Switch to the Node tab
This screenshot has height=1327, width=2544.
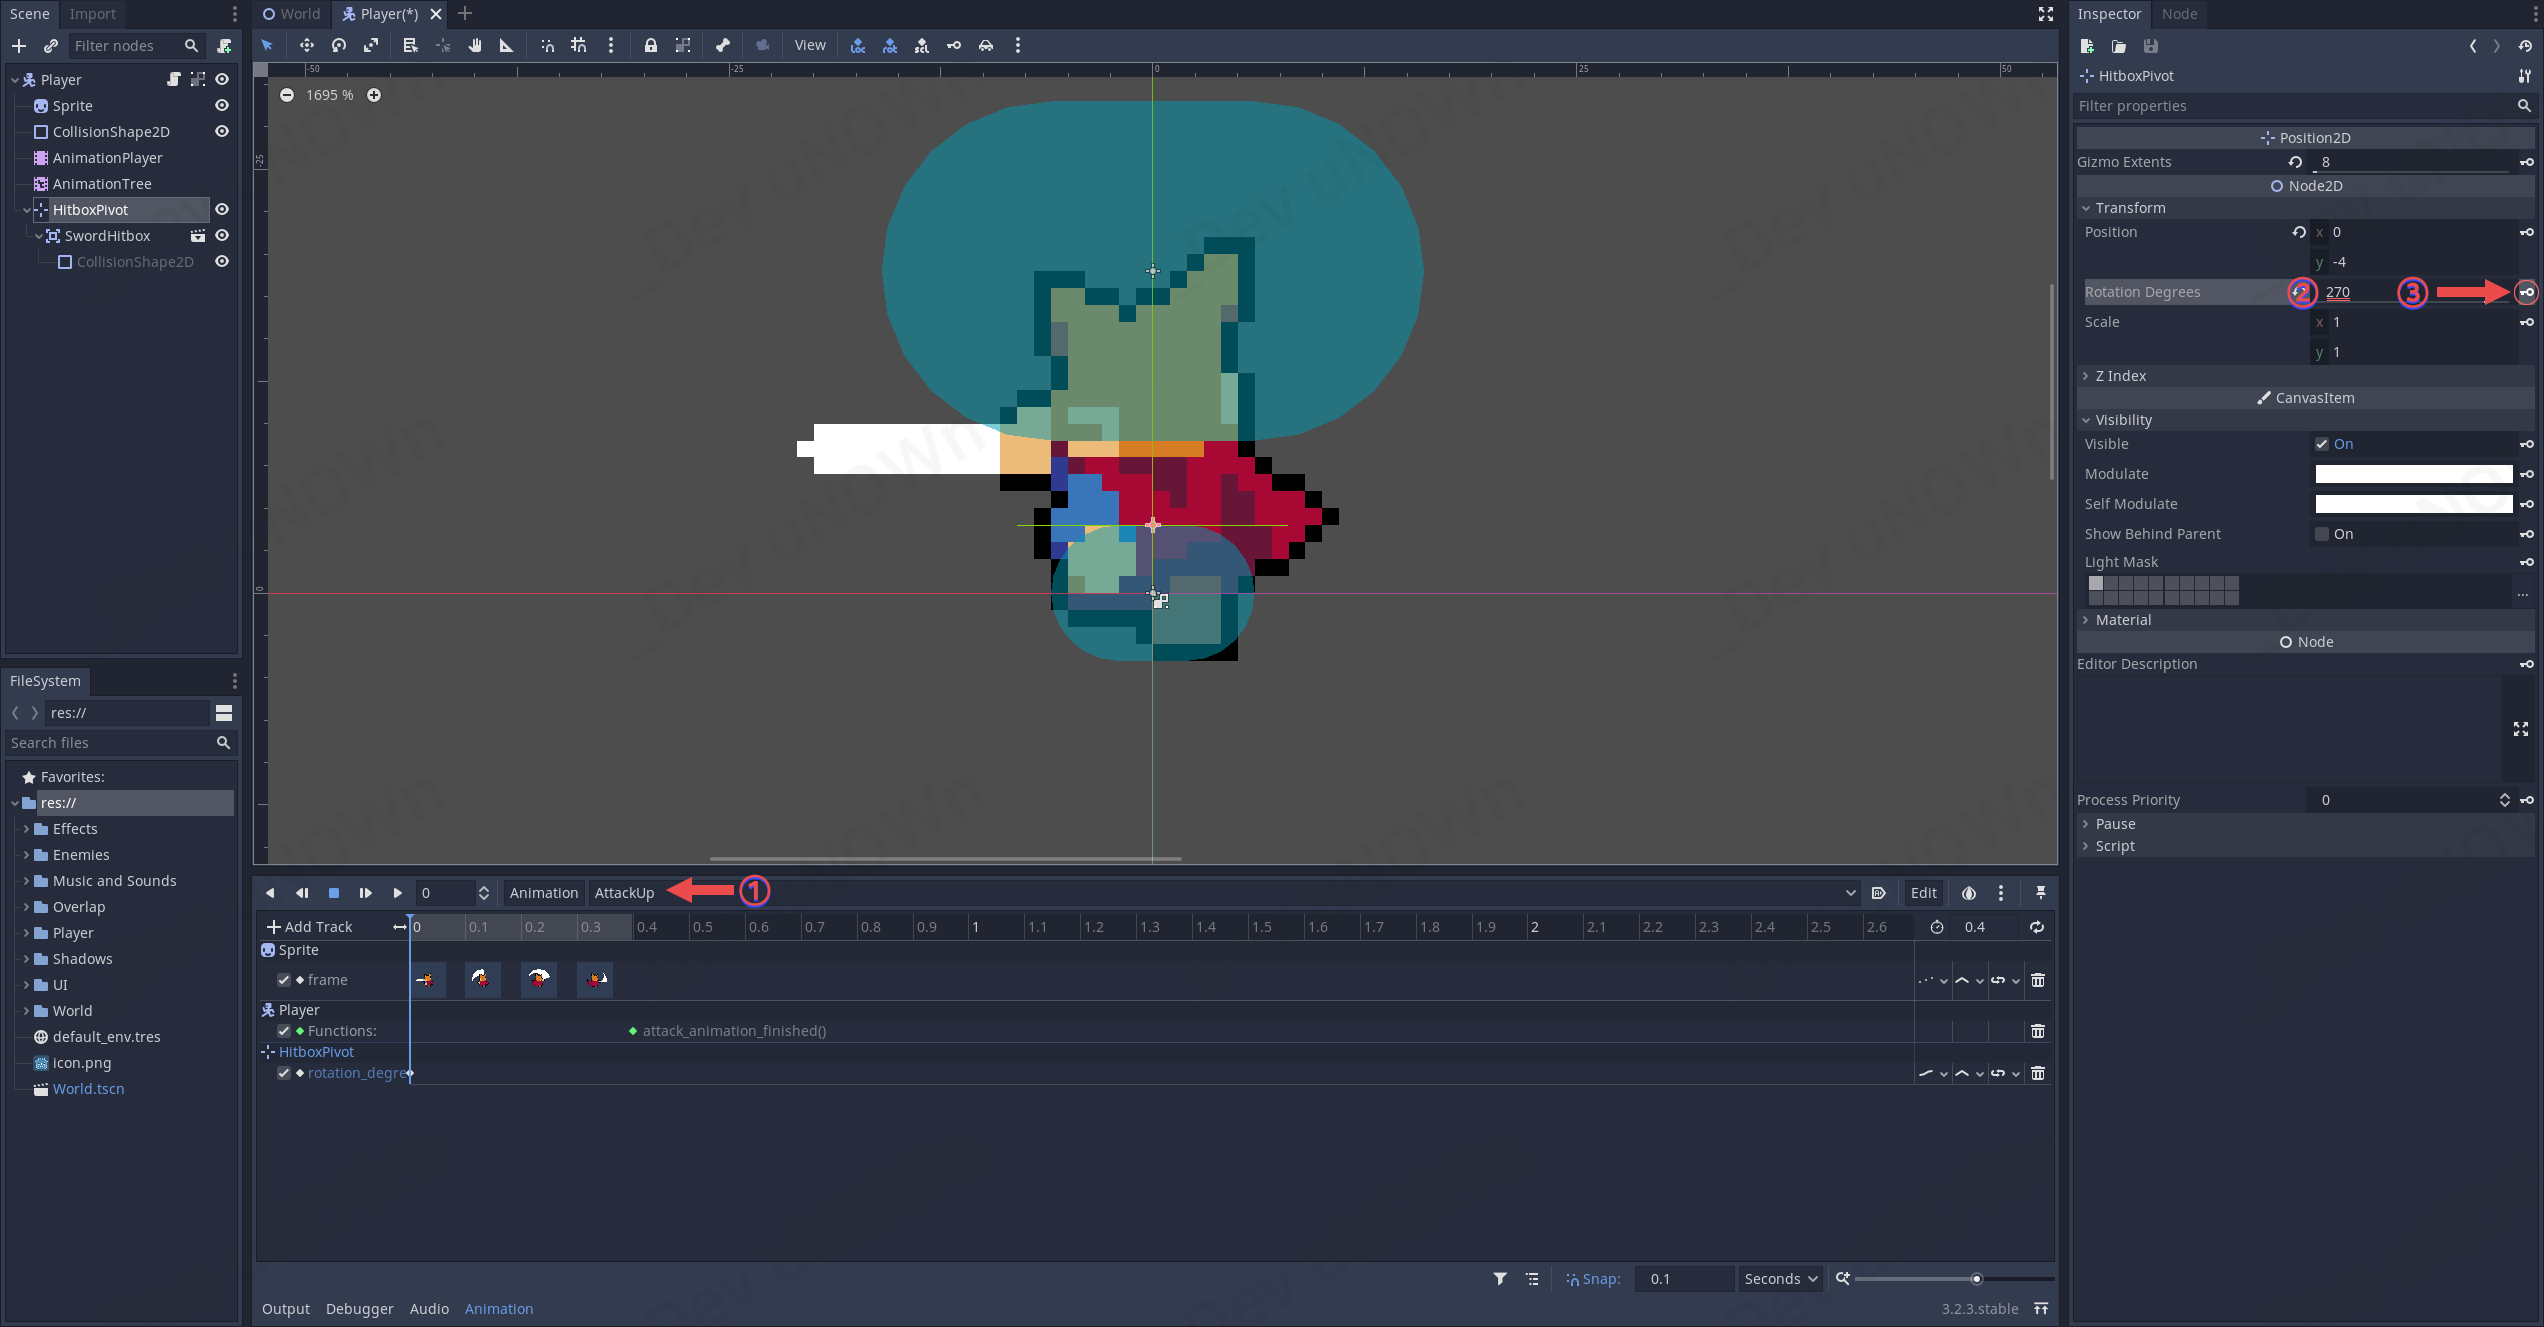click(2179, 14)
